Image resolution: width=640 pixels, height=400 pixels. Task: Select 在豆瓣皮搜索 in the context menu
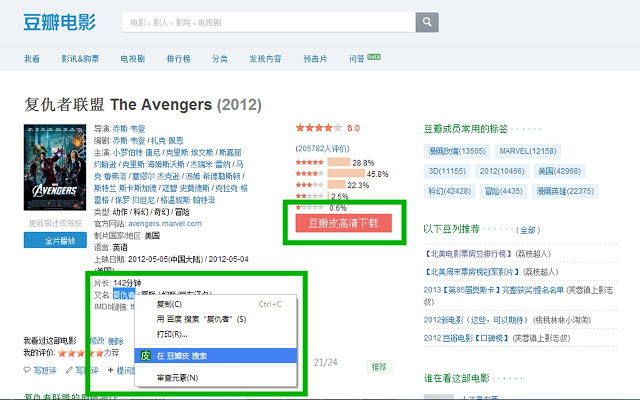pyautogui.click(x=216, y=356)
